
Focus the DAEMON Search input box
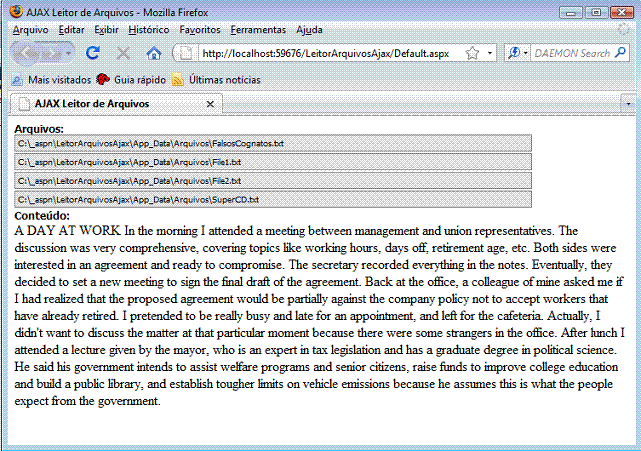(572, 53)
